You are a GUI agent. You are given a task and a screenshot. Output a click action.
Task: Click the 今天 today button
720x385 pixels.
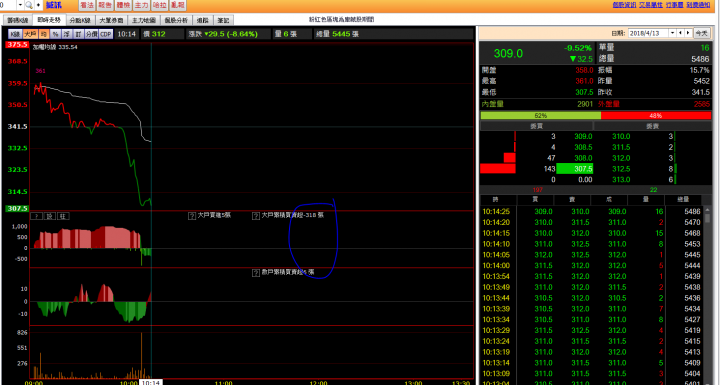point(701,33)
